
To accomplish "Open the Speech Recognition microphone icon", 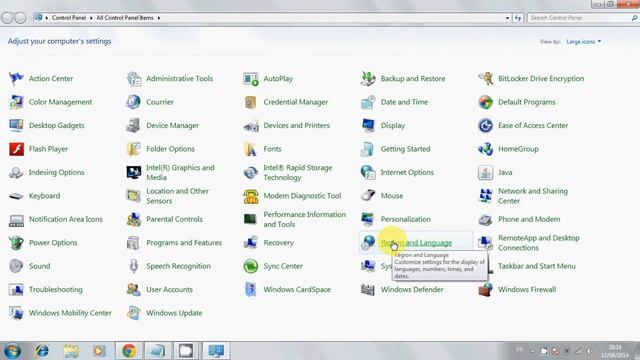I will [x=134, y=266].
